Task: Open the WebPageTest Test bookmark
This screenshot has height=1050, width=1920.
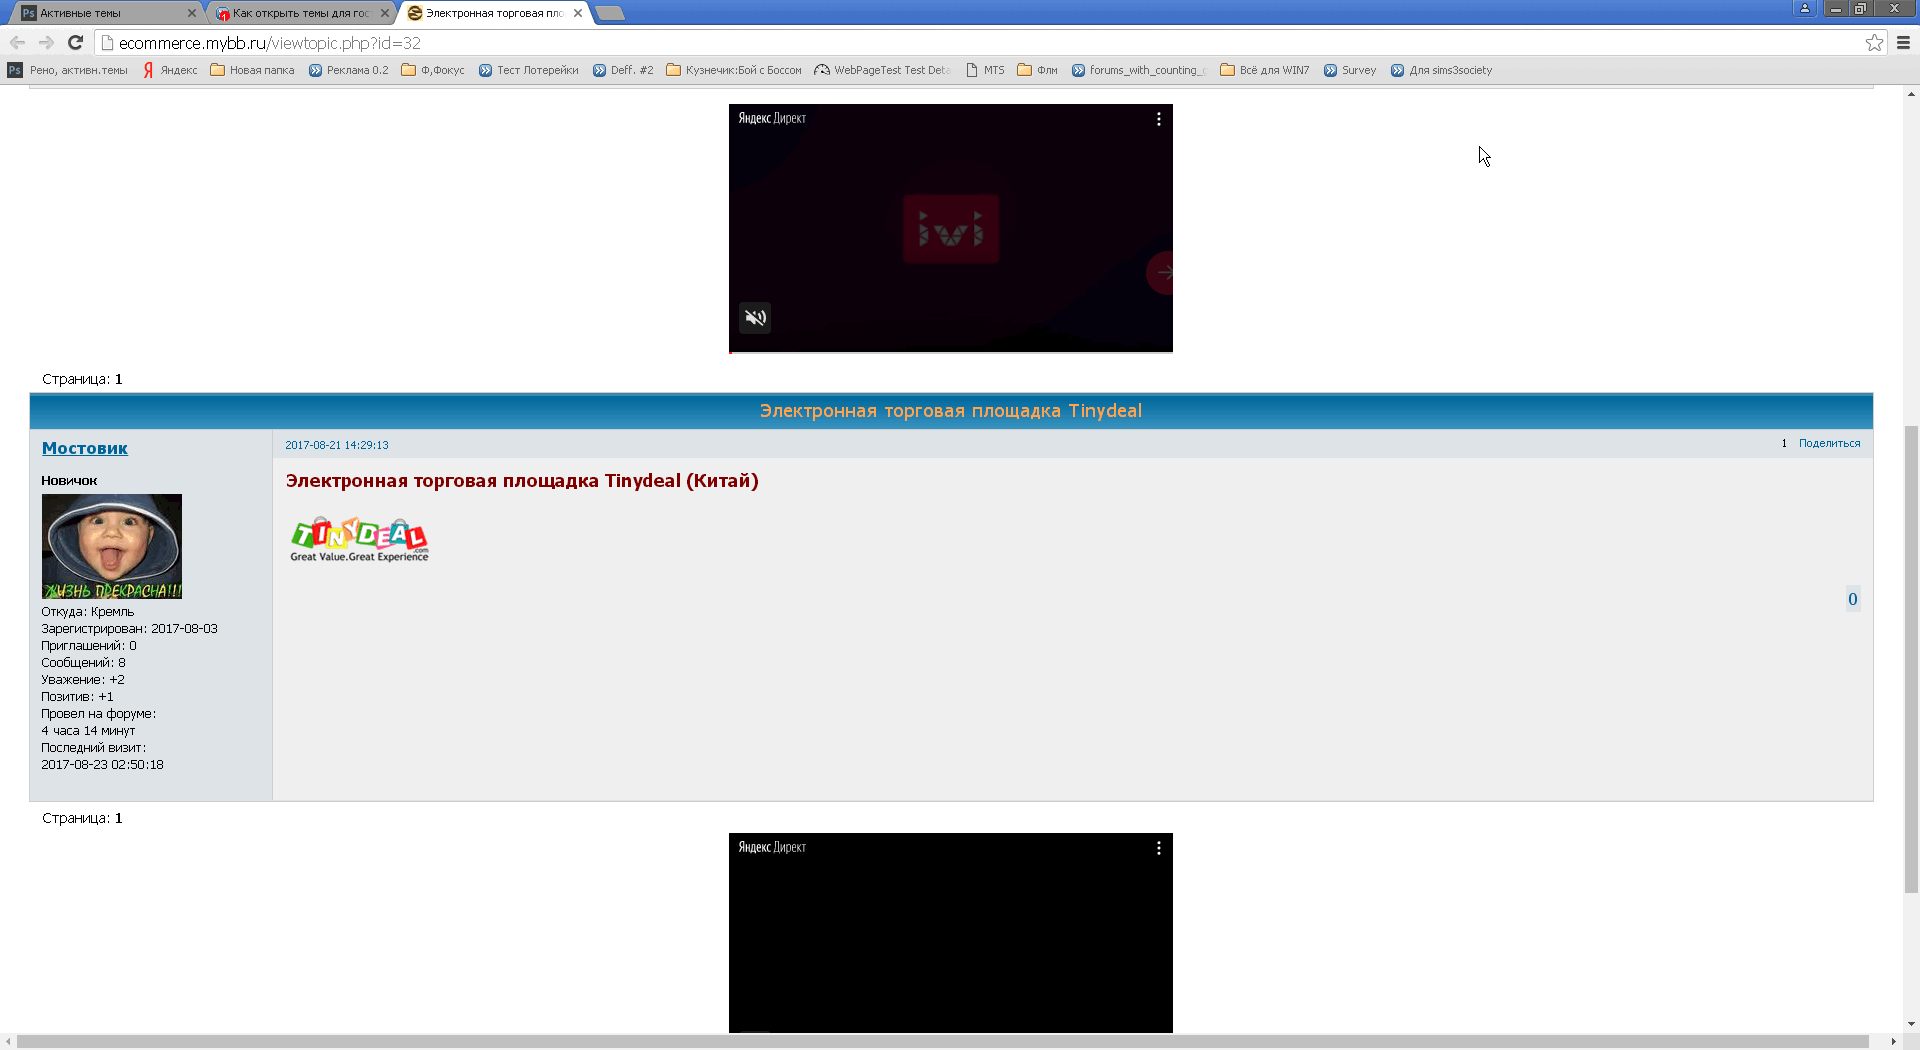Action: tap(882, 70)
